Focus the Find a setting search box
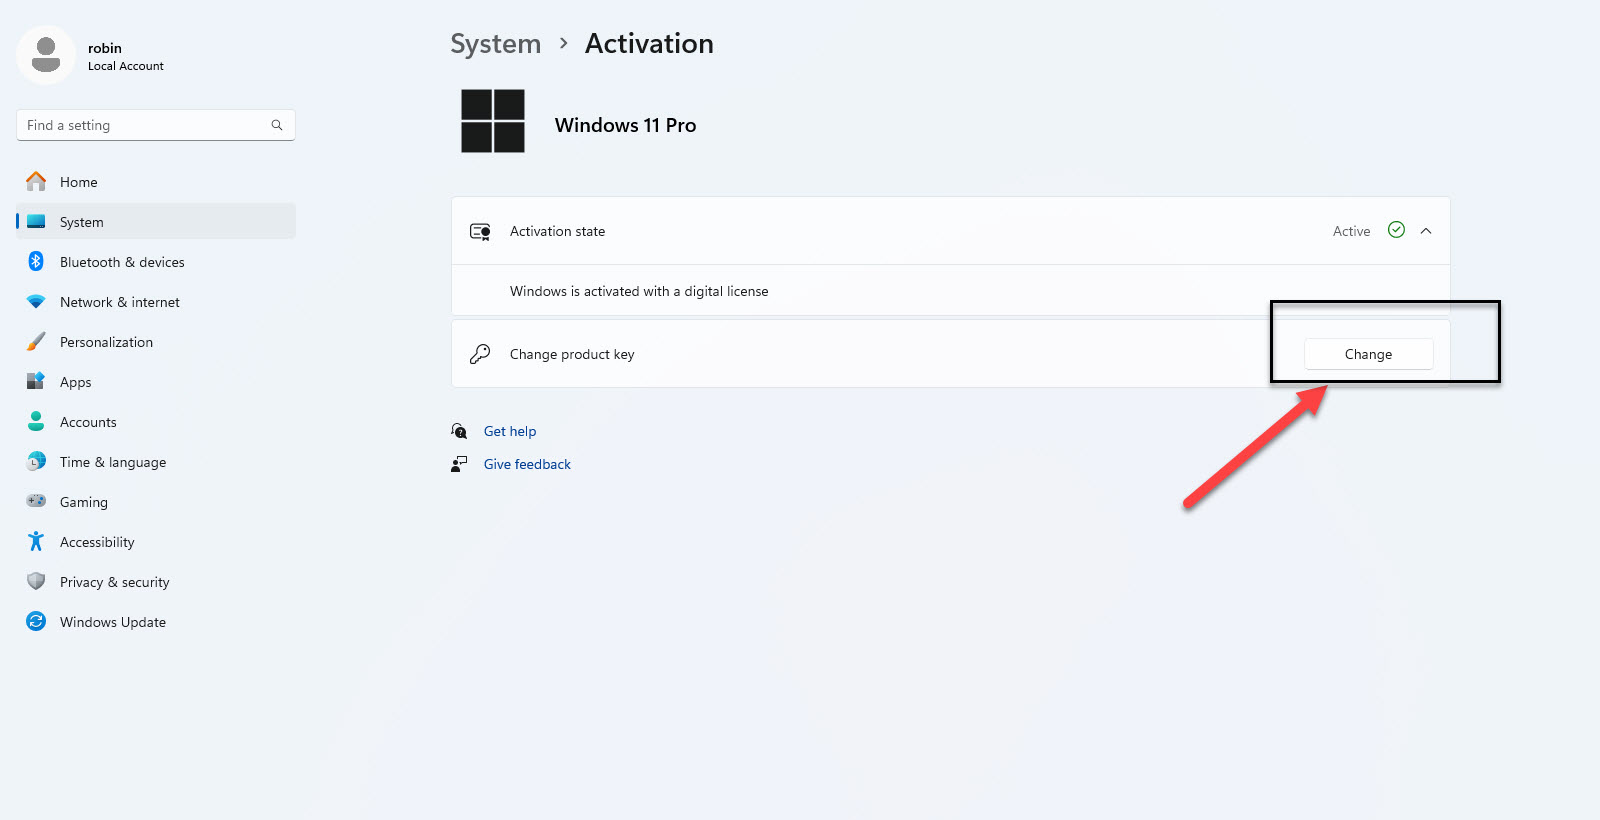This screenshot has width=1600, height=820. click(x=145, y=125)
